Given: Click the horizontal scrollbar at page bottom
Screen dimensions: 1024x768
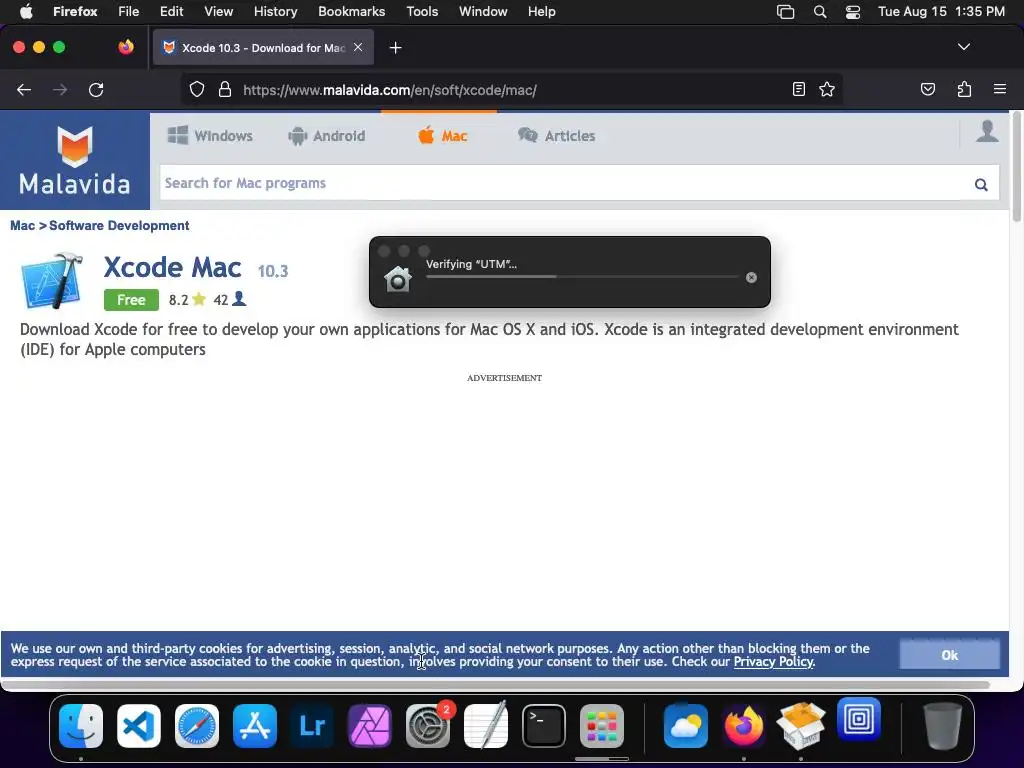Looking at the screenshot, I should coord(496,684).
